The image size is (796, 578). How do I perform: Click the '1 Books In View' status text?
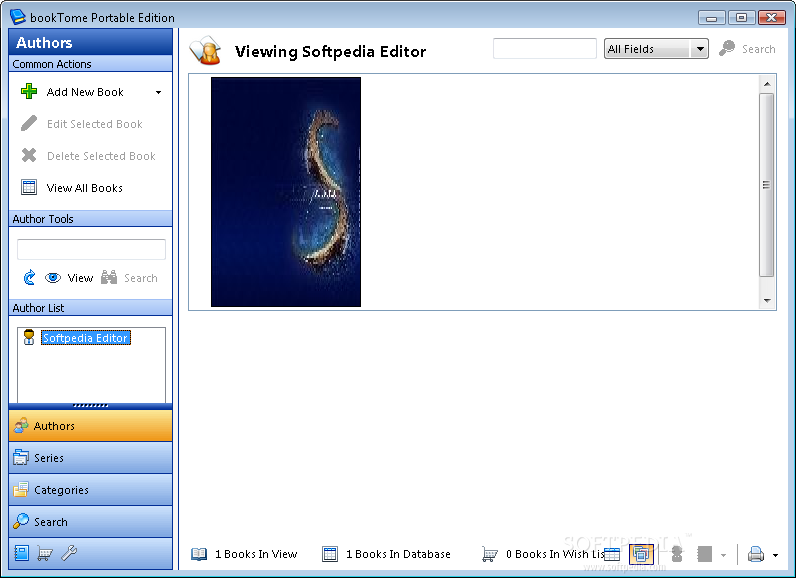pyautogui.click(x=256, y=554)
